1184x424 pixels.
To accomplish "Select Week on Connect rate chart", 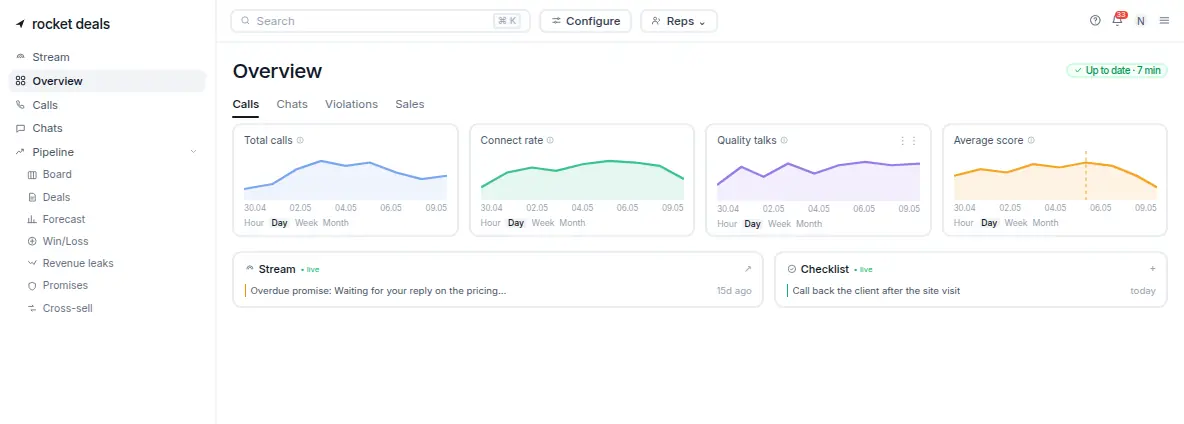I will pyautogui.click(x=543, y=223).
